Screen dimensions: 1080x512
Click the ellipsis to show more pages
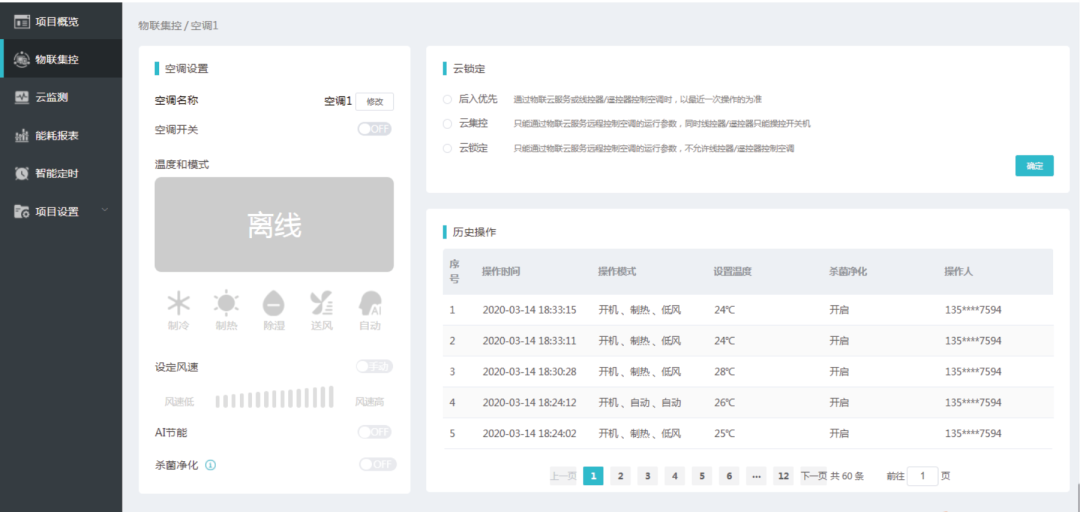pyautogui.click(x=756, y=476)
